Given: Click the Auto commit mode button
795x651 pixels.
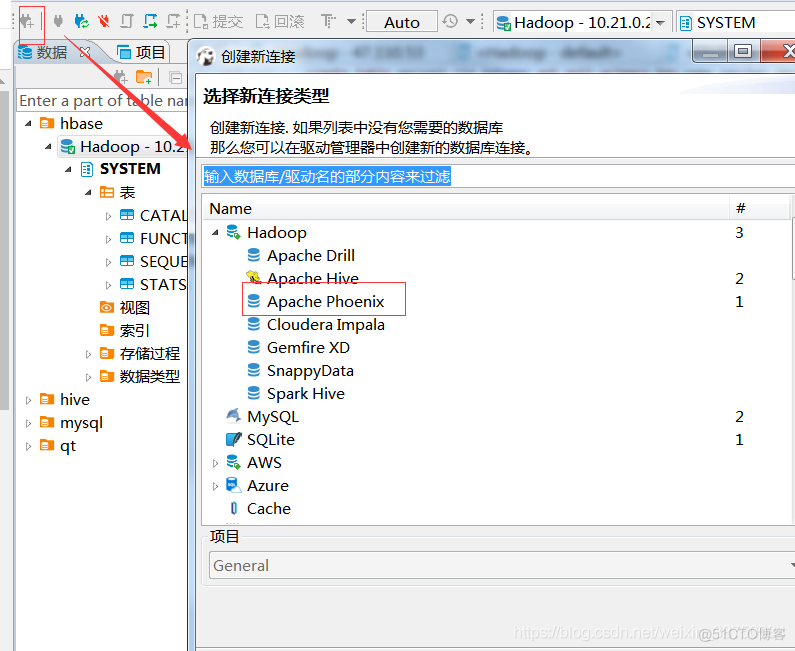Looking at the screenshot, I should [402, 22].
